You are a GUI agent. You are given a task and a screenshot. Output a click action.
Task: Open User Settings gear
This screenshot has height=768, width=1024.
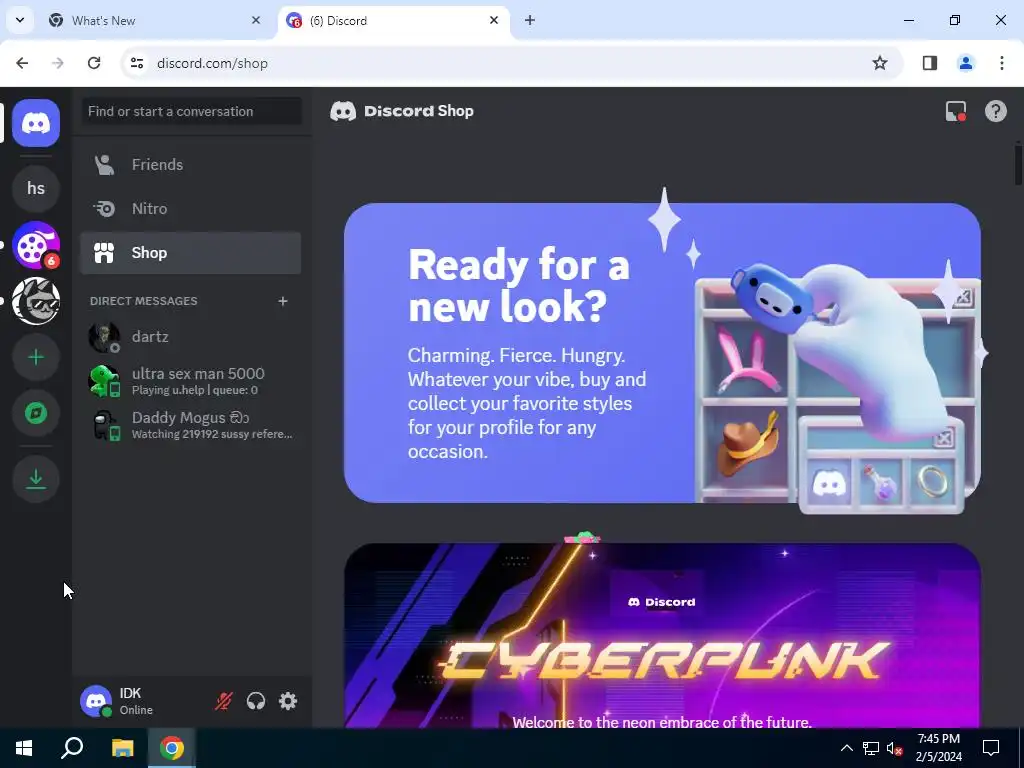click(288, 701)
